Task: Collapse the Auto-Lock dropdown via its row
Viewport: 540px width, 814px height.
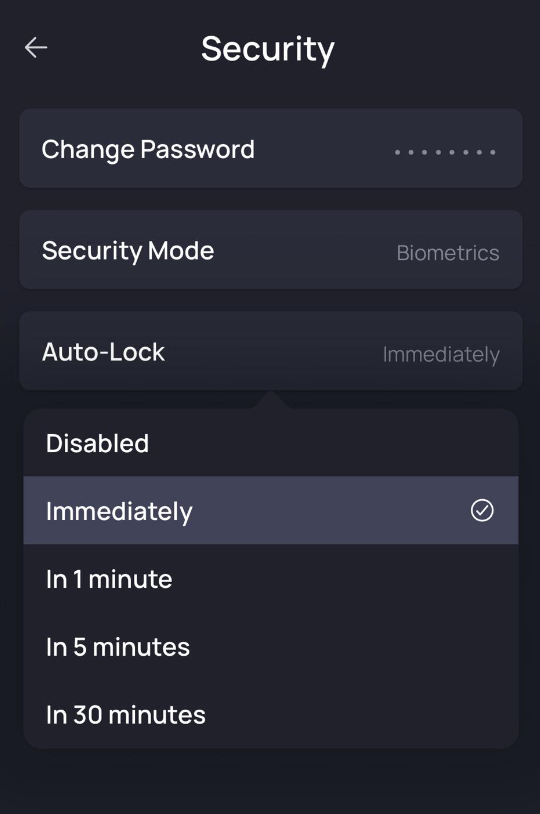Action: pyautogui.click(x=271, y=351)
